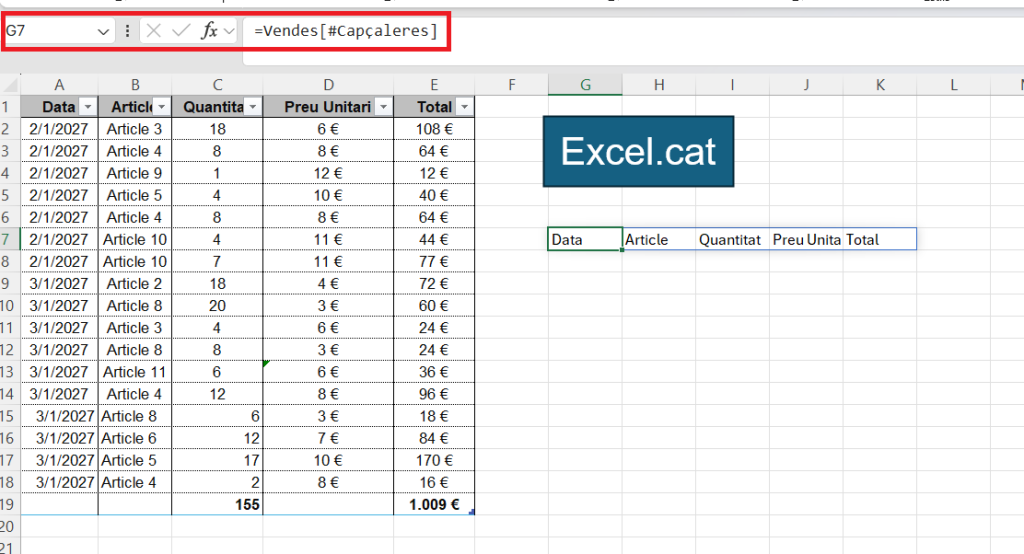Select column header G

585,85
